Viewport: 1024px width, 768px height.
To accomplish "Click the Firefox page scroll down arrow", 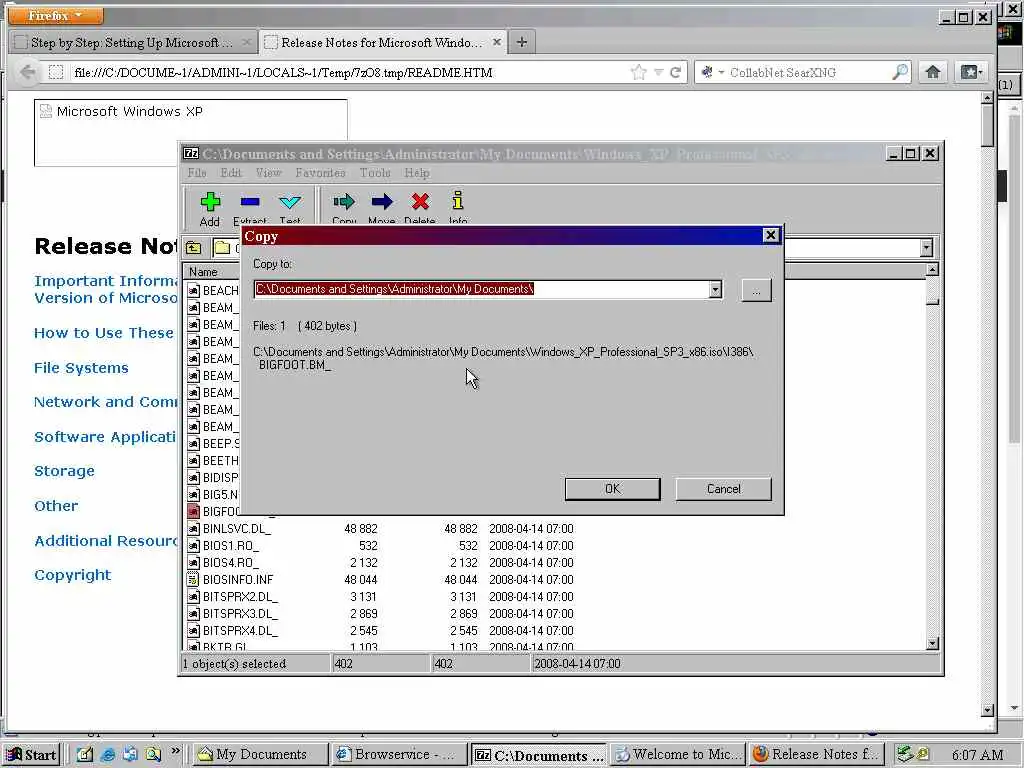I will pyautogui.click(x=987, y=710).
